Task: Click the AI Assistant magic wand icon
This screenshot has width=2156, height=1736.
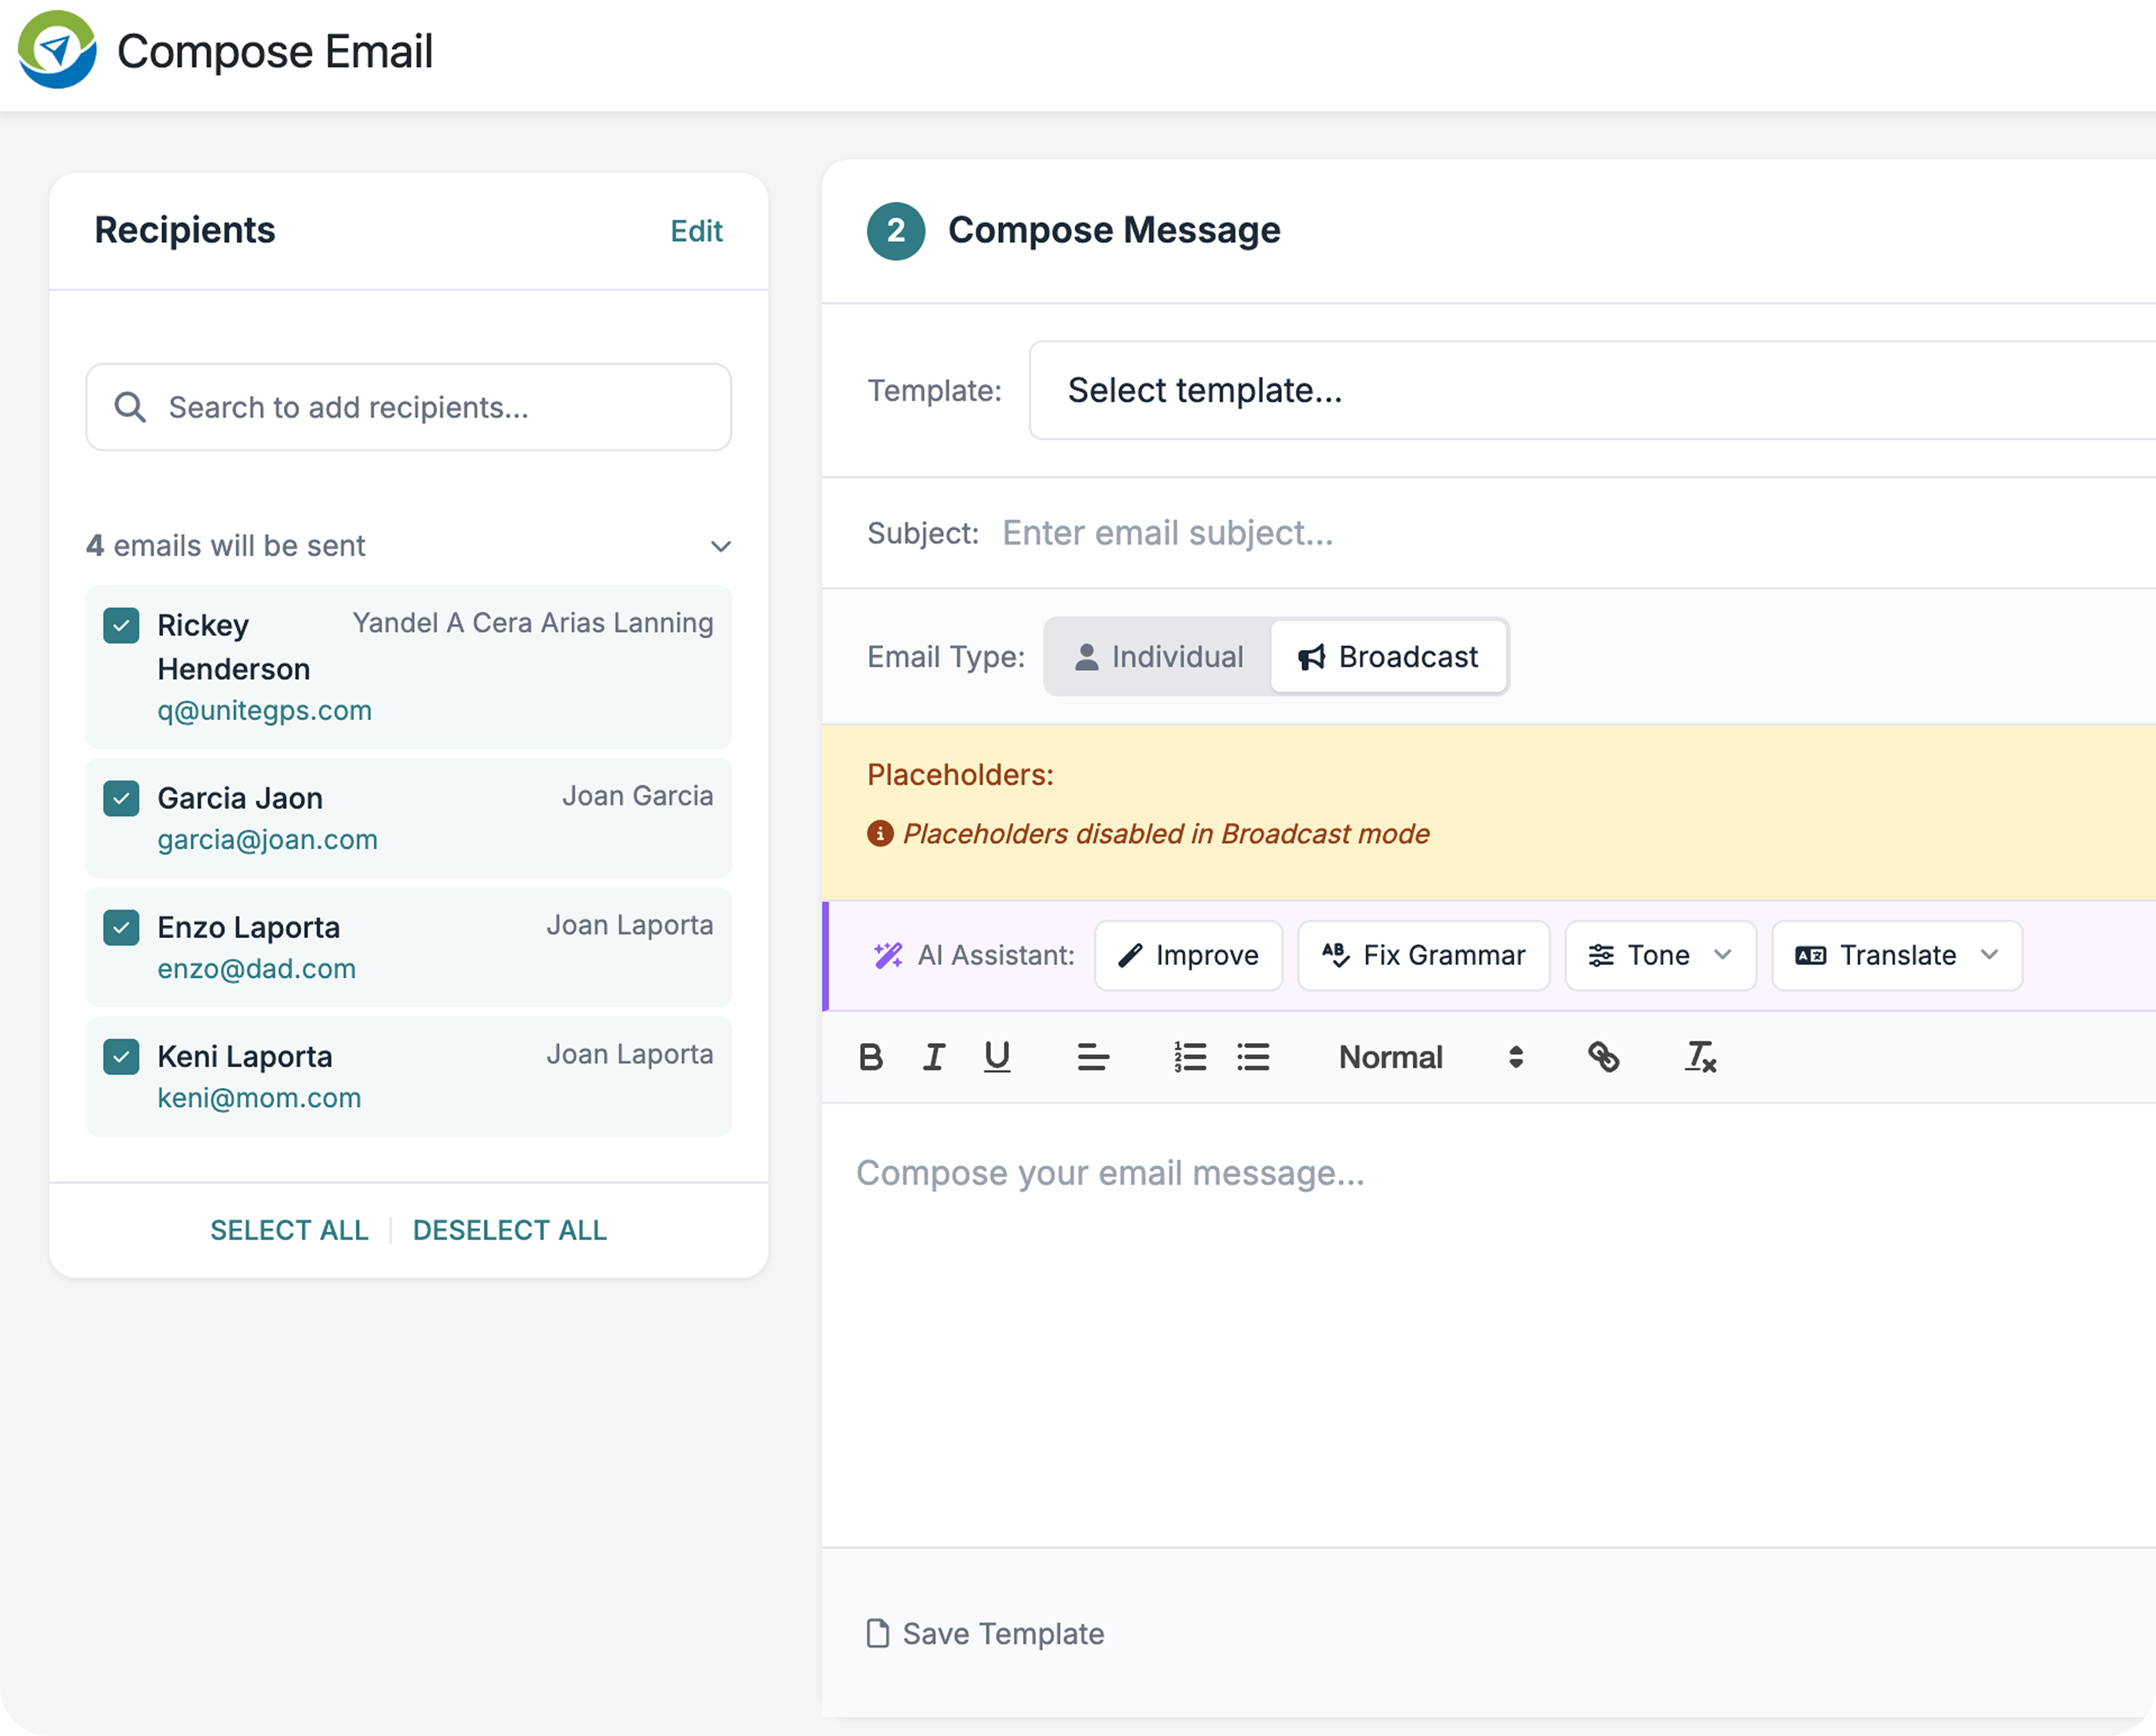Action: click(888, 956)
